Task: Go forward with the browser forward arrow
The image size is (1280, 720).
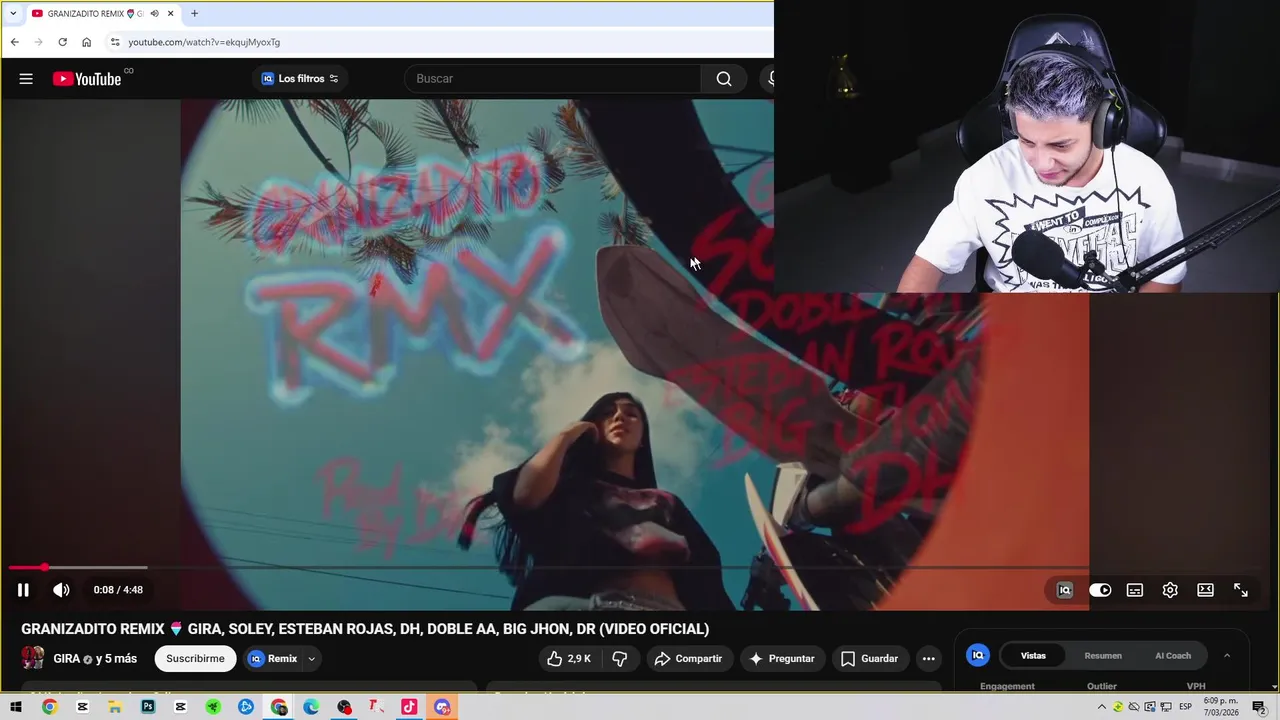Action: [38, 42]
